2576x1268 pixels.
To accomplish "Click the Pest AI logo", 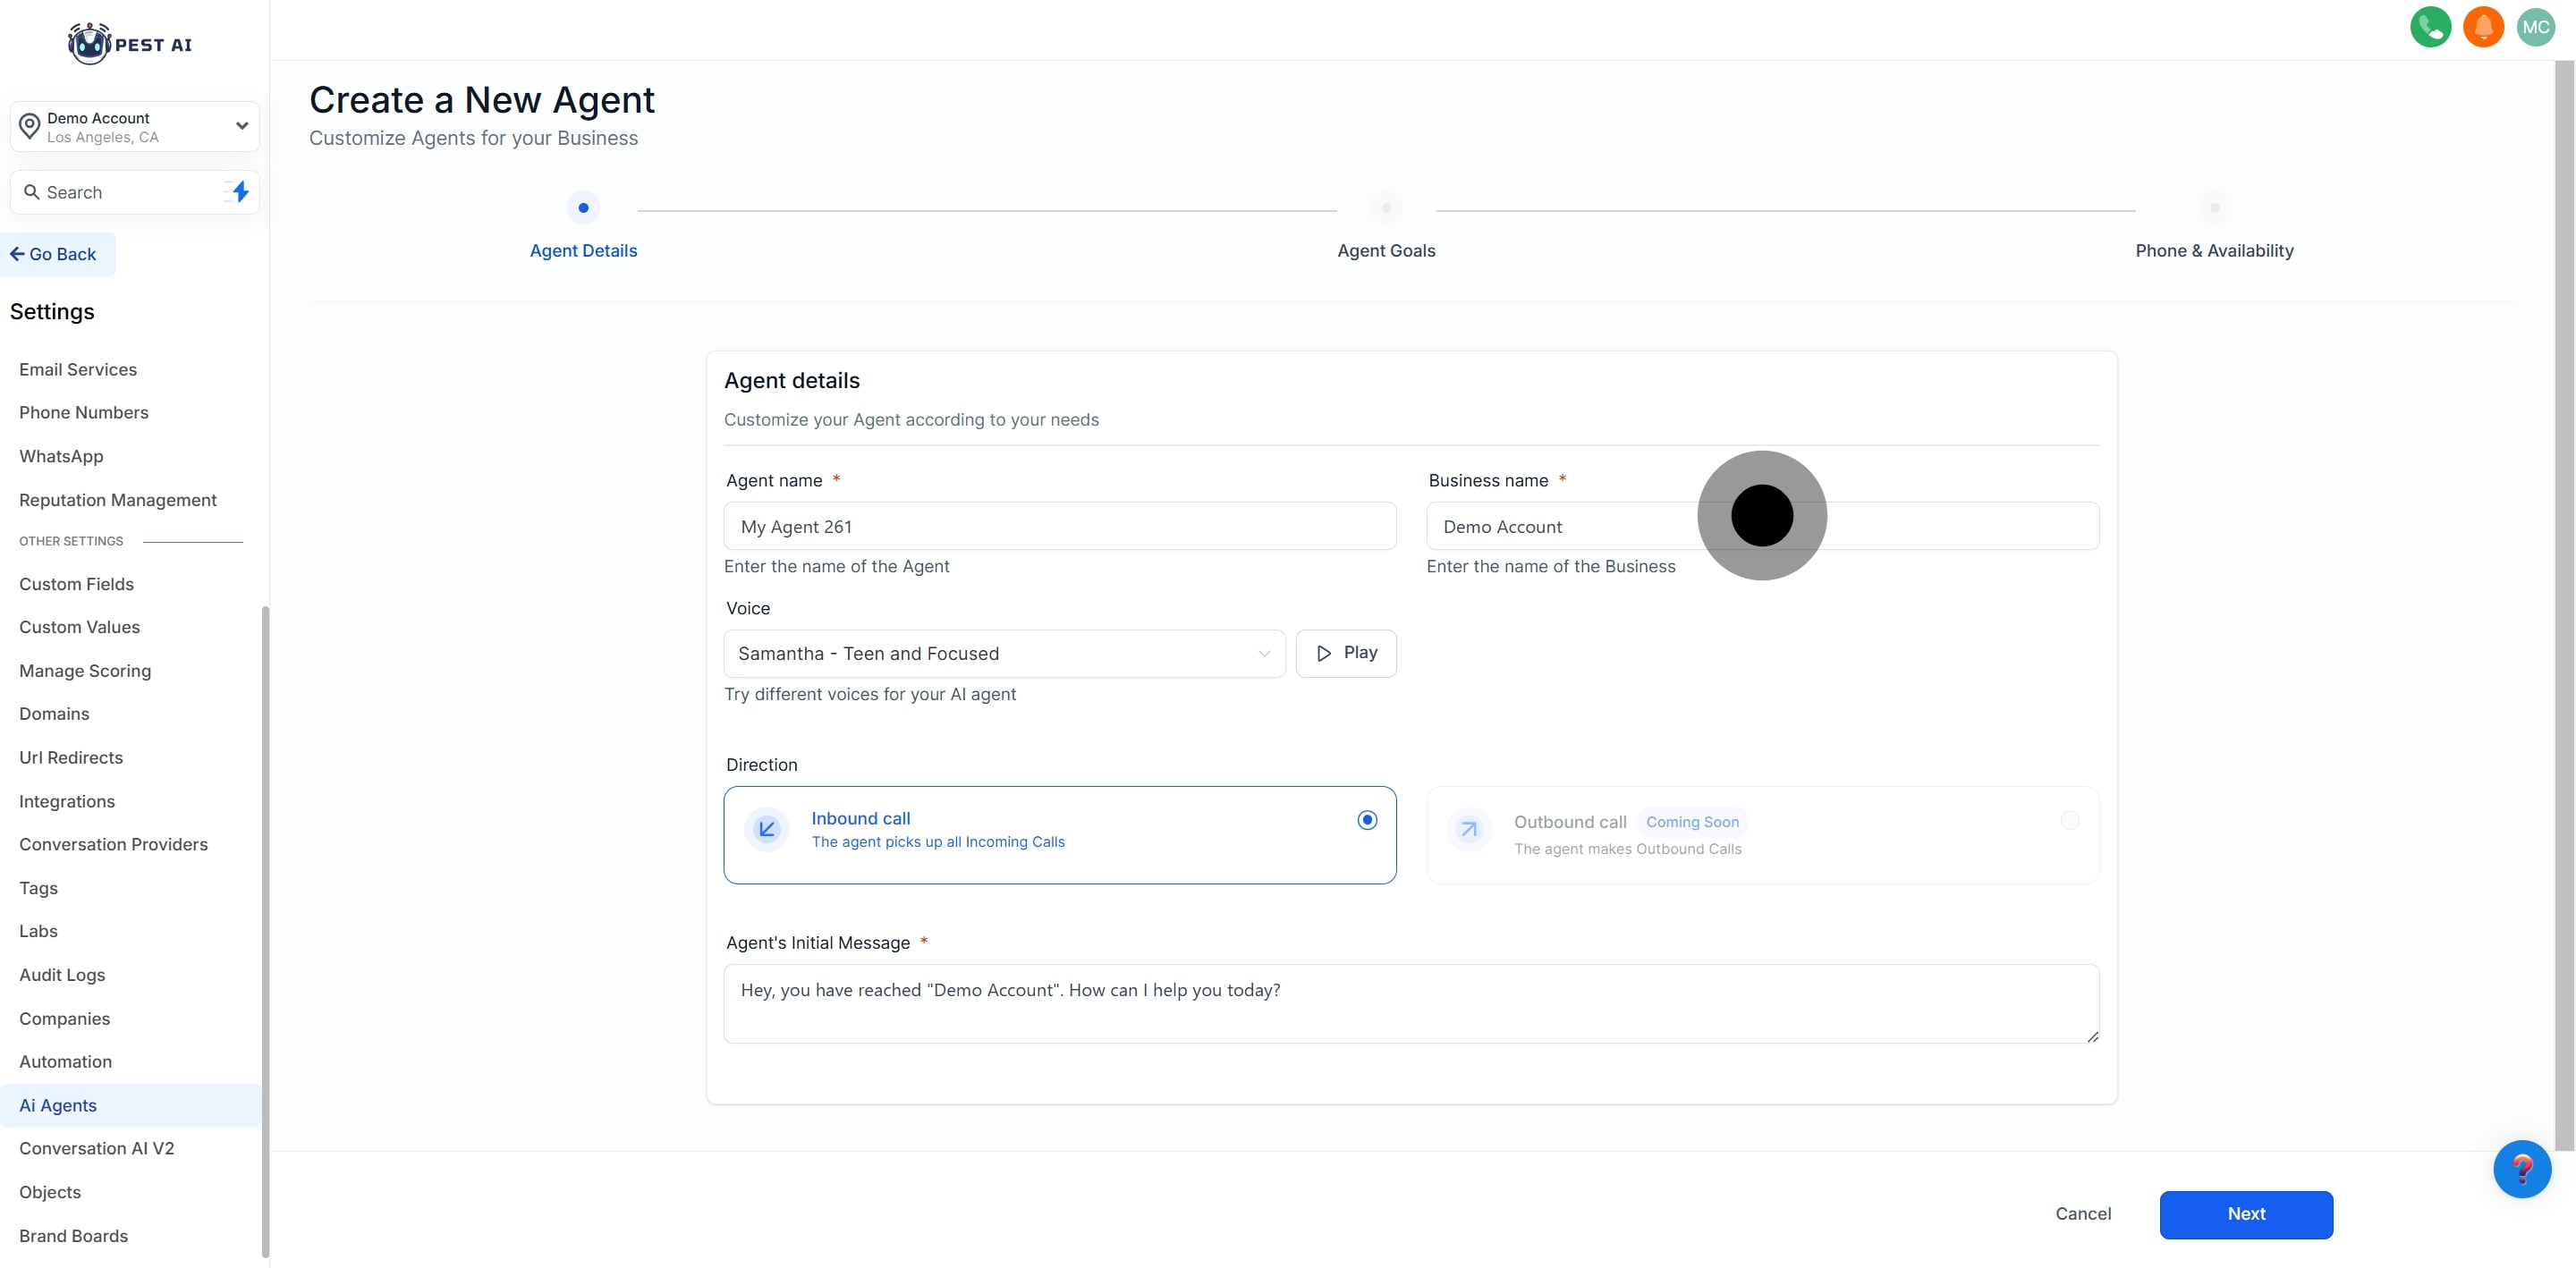I will [130, 44].
